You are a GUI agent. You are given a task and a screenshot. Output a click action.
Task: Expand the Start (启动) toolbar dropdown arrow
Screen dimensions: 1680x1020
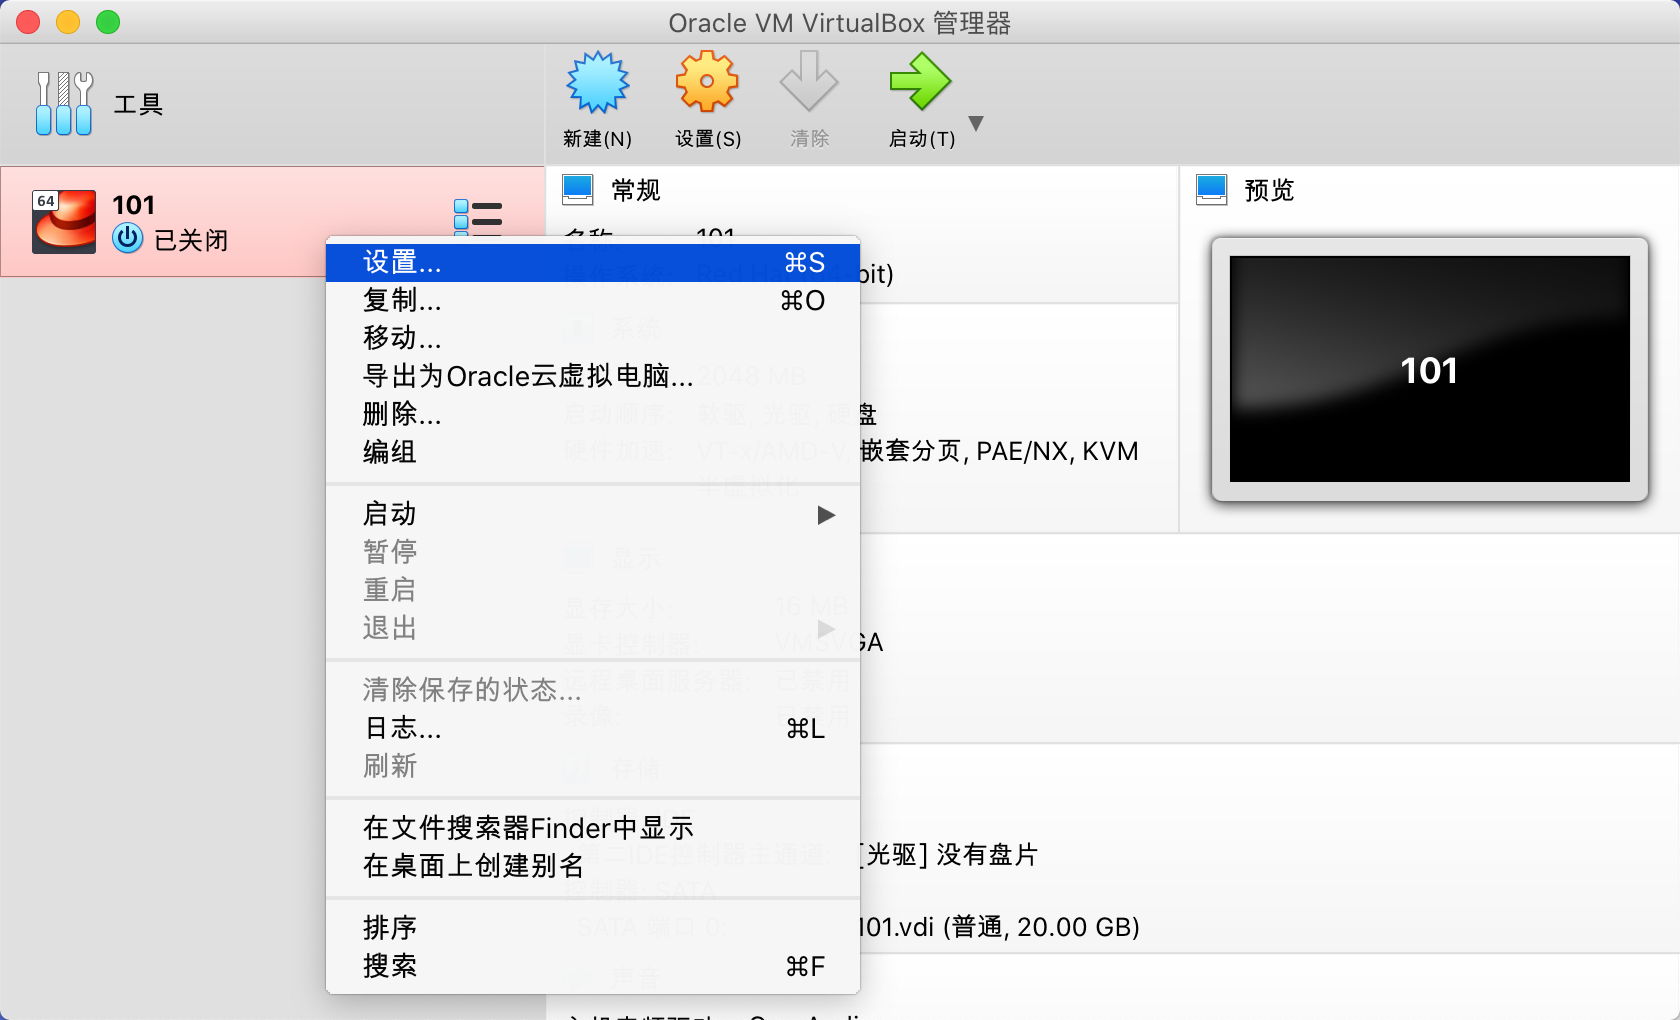[977, 123]
